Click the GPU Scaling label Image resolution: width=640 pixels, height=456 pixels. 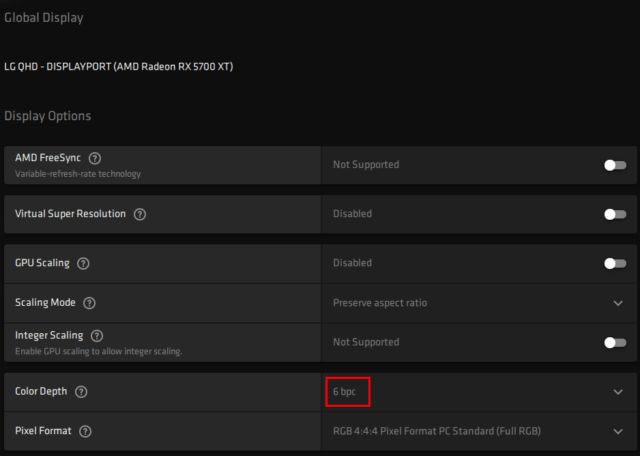[x=42, y=263]
